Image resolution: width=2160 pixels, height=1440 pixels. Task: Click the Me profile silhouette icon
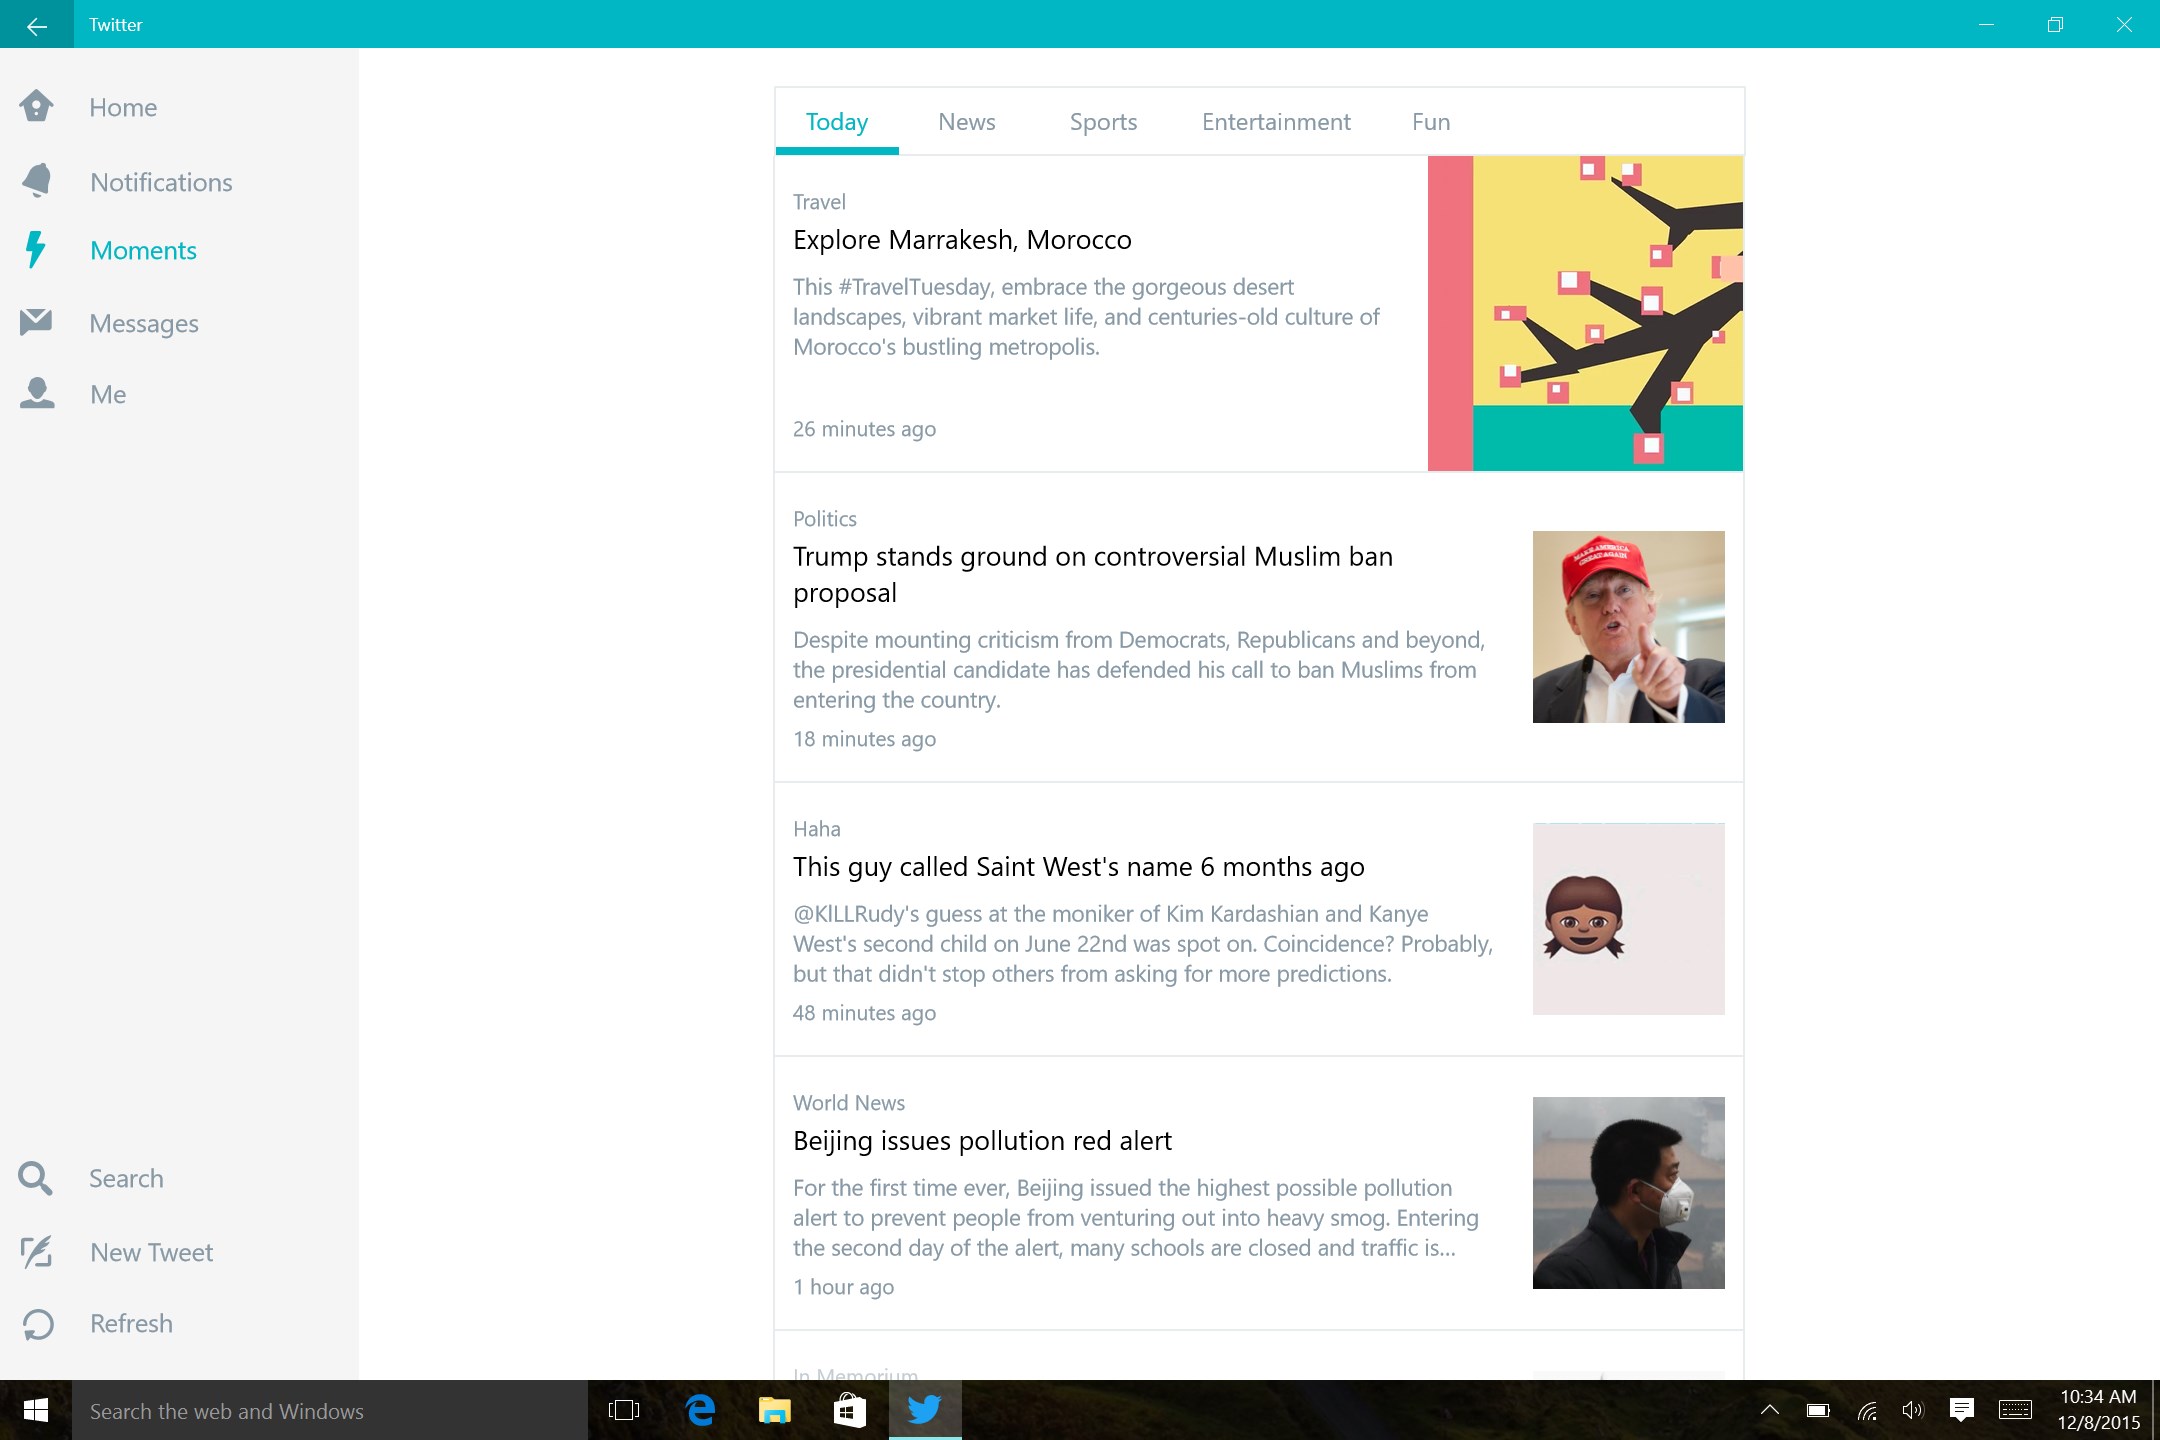(x=37, y=393)
